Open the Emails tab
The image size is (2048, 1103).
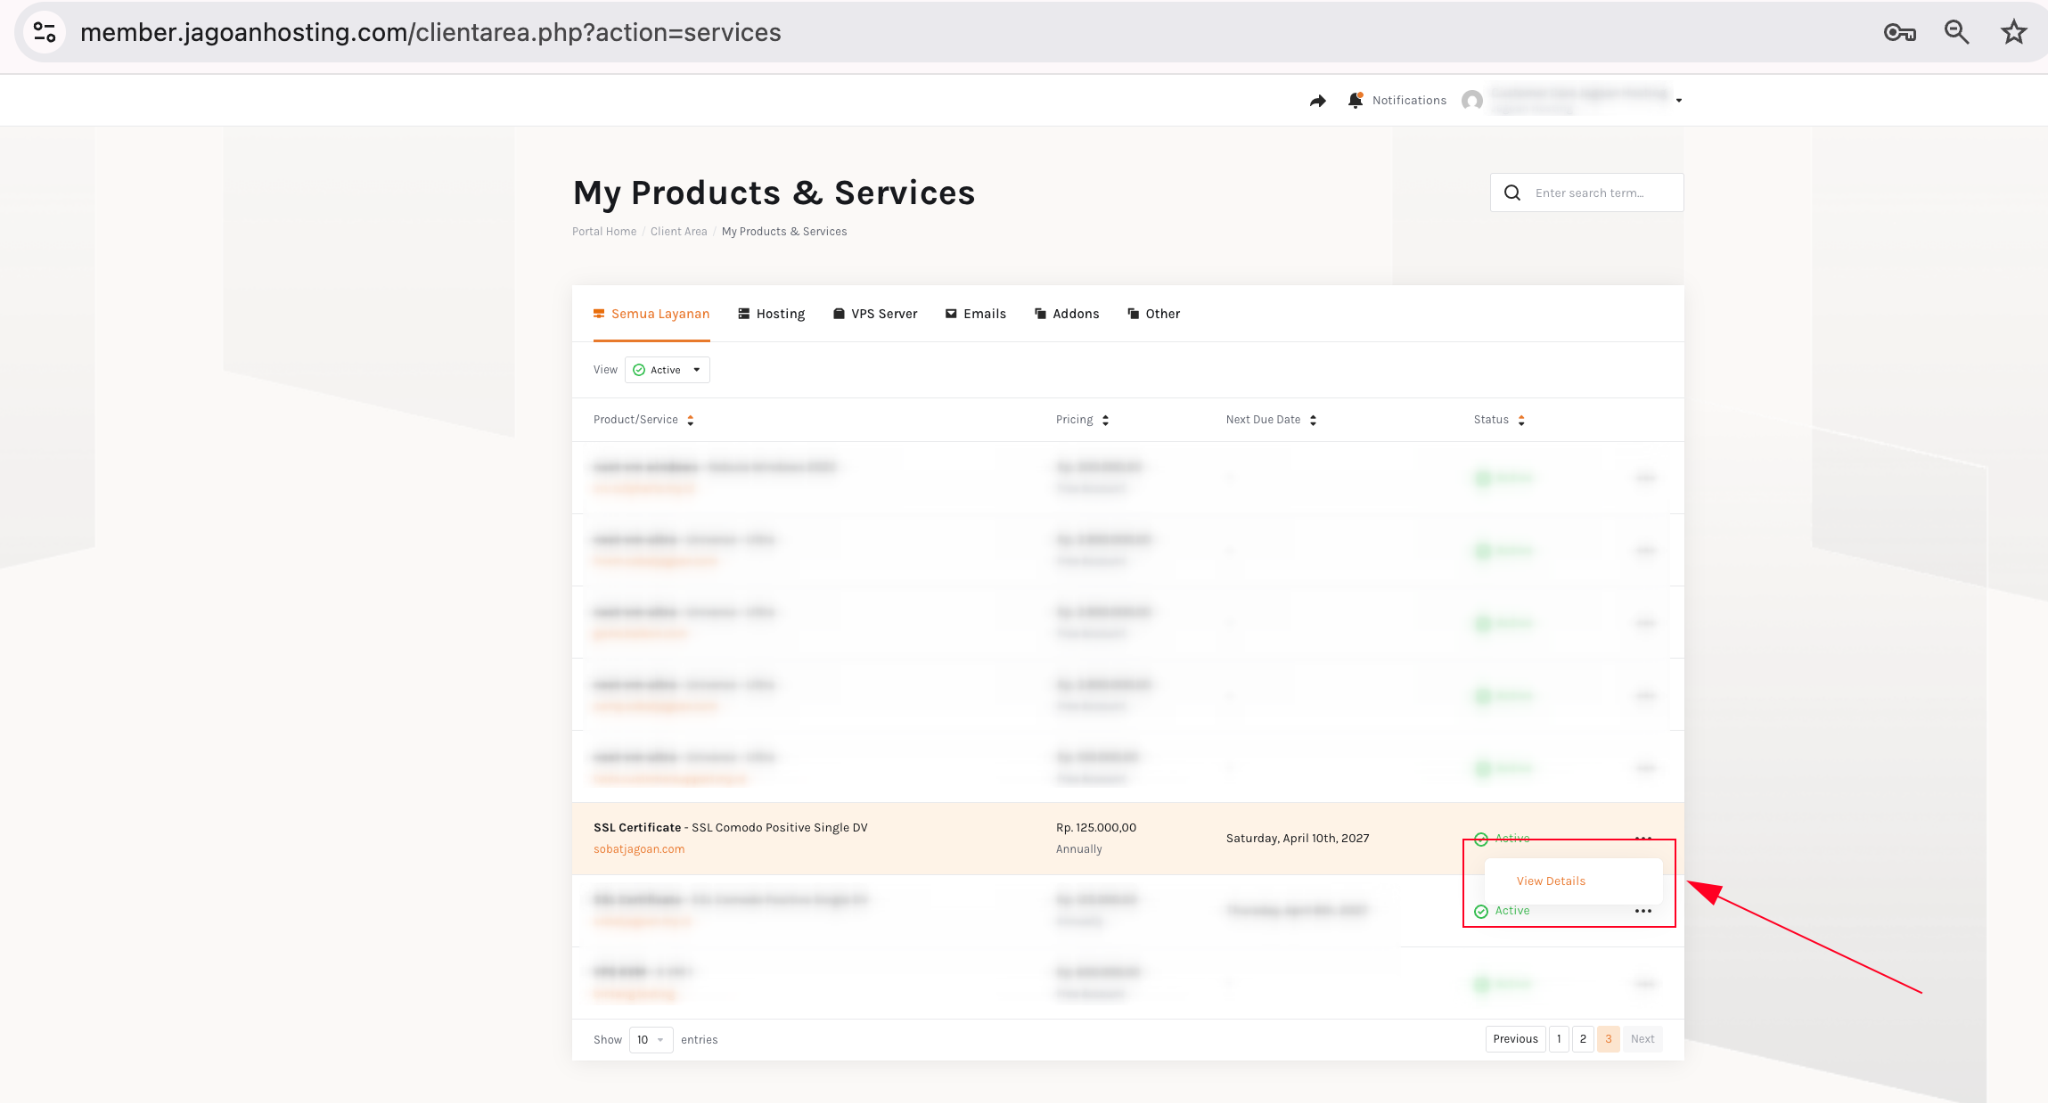(x=975, y=314)
